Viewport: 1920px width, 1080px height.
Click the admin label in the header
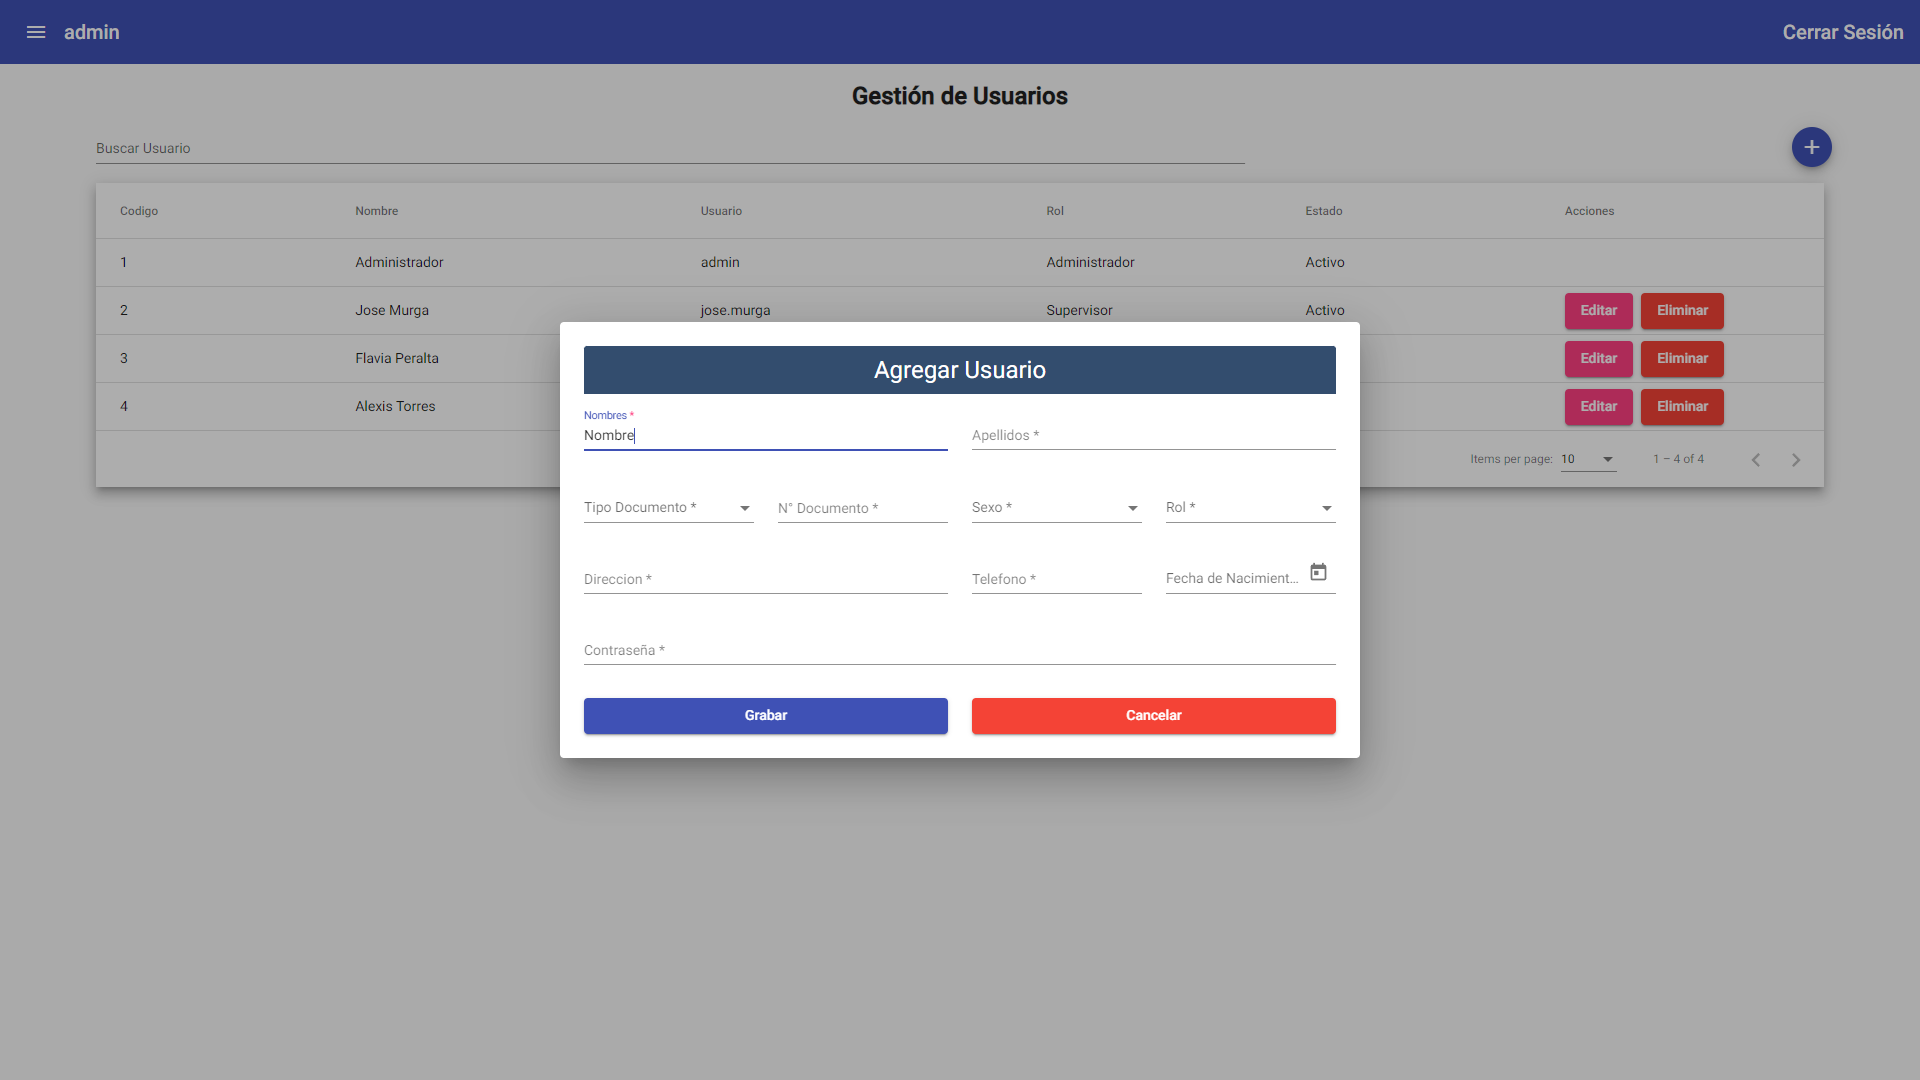tap(91, 32)
